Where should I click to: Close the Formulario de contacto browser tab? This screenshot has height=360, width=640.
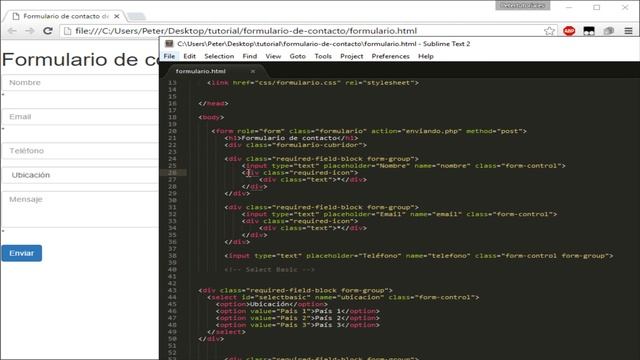(x=117, y=16)
